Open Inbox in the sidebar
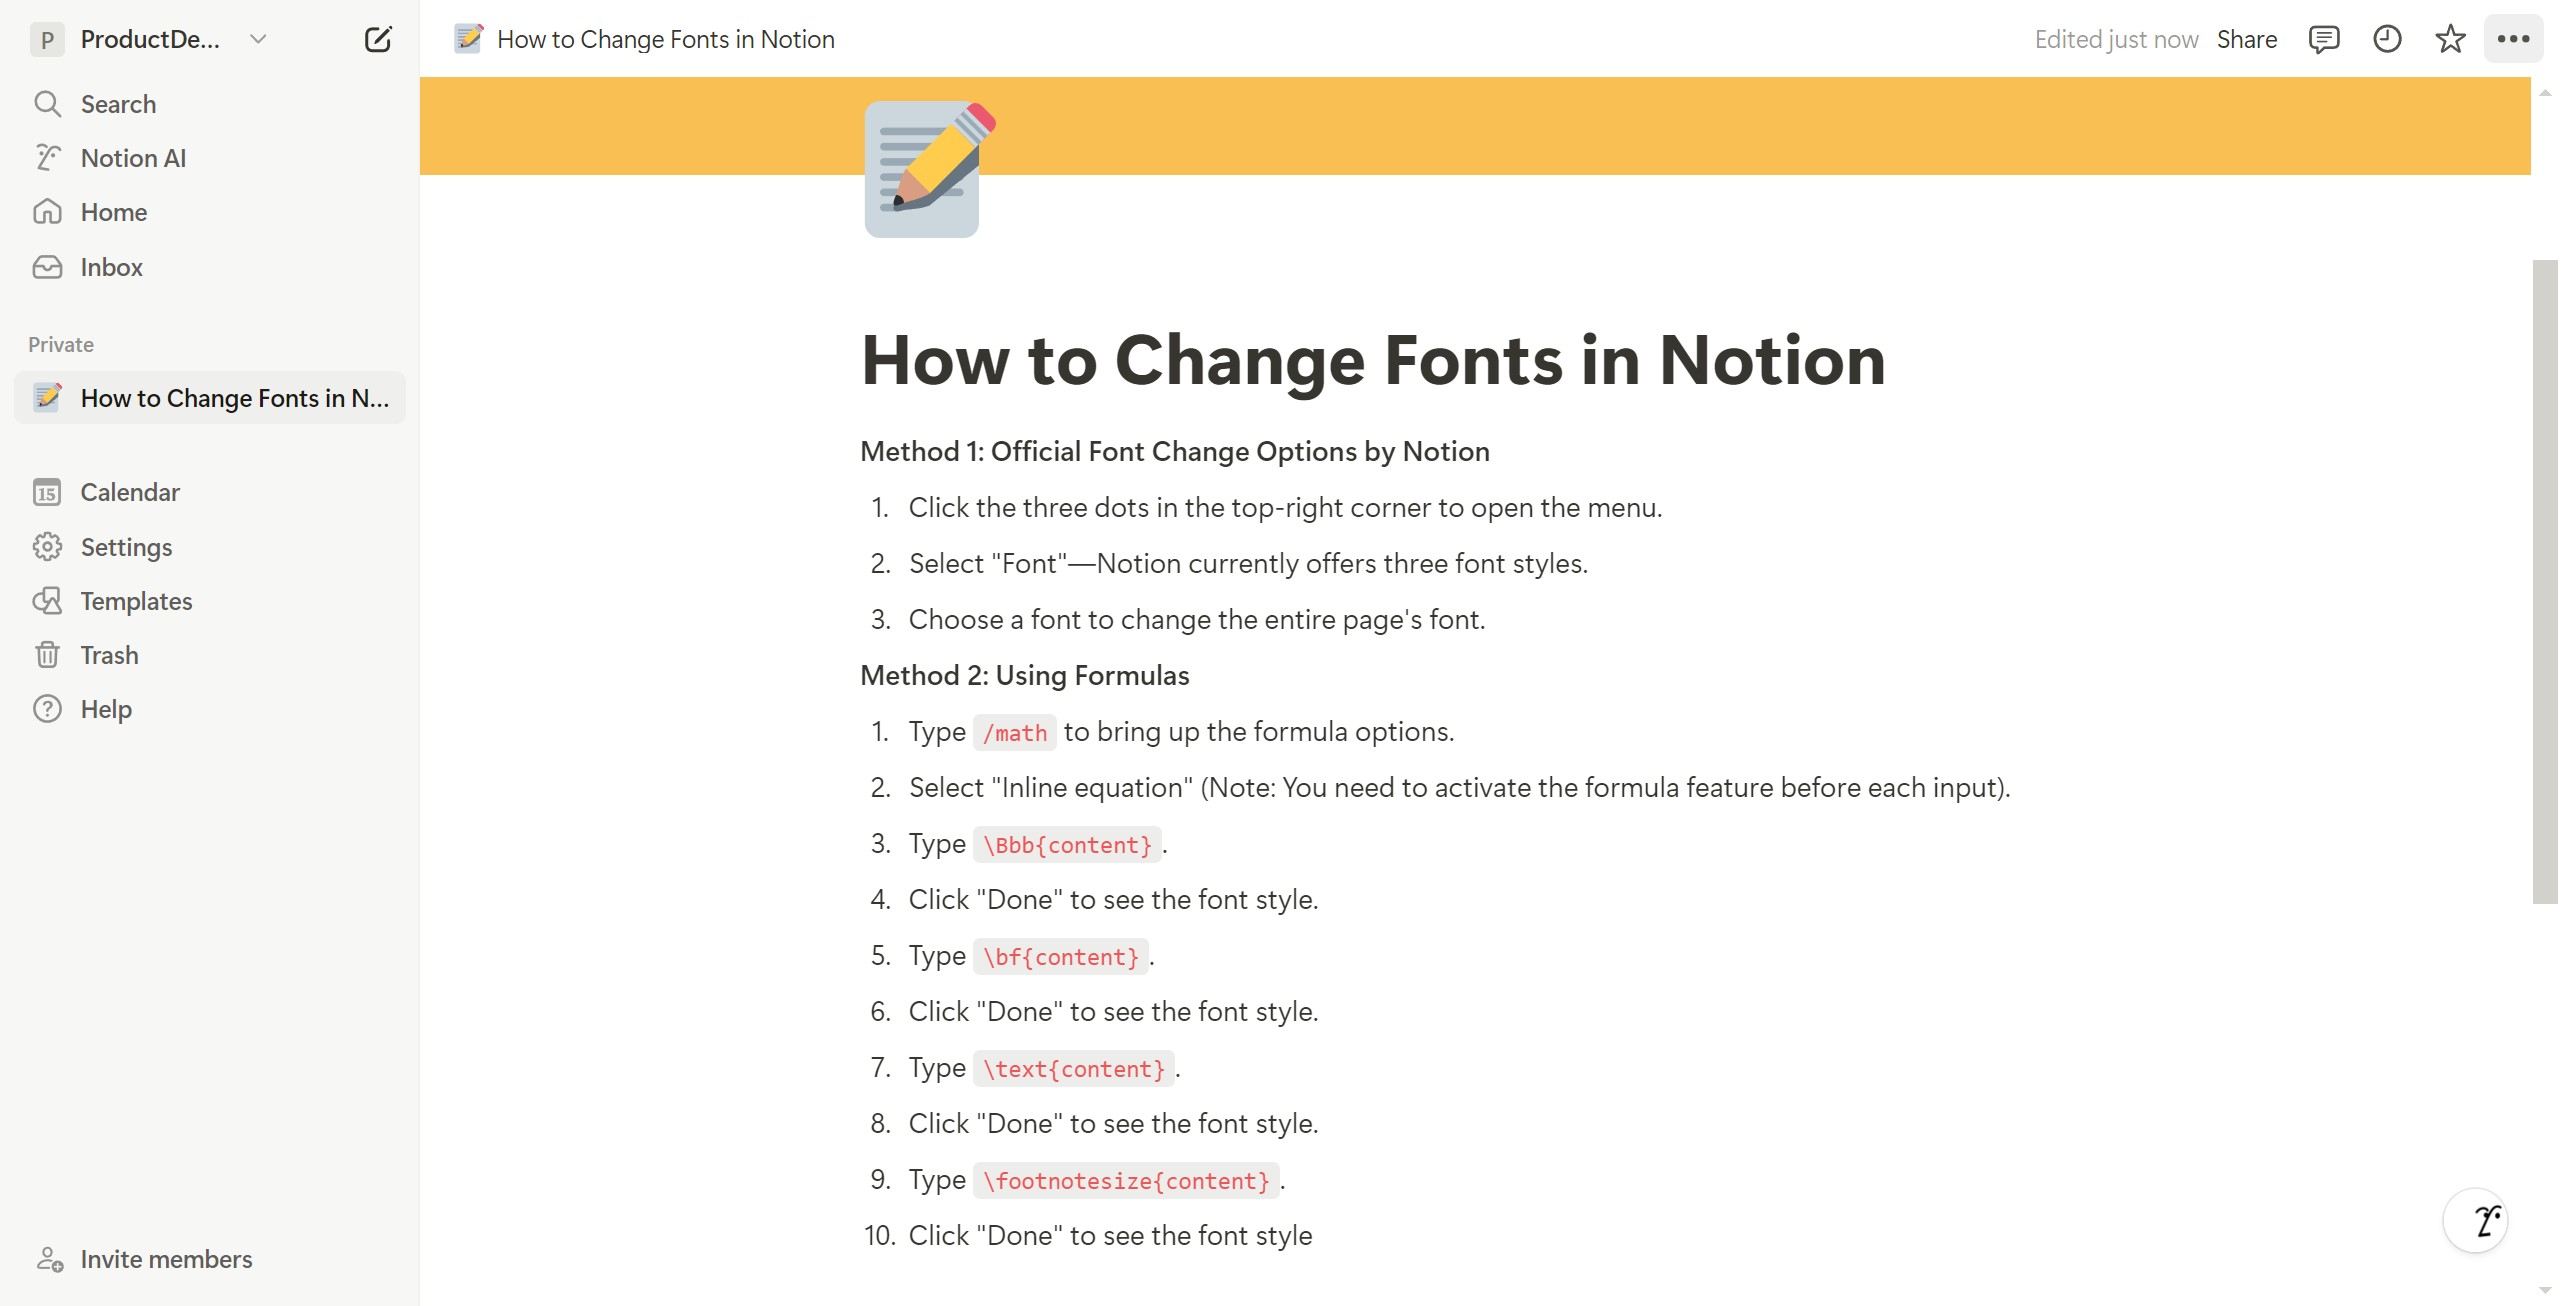The width and height of the screenshot is (2561, 1306). pos(210,267)
